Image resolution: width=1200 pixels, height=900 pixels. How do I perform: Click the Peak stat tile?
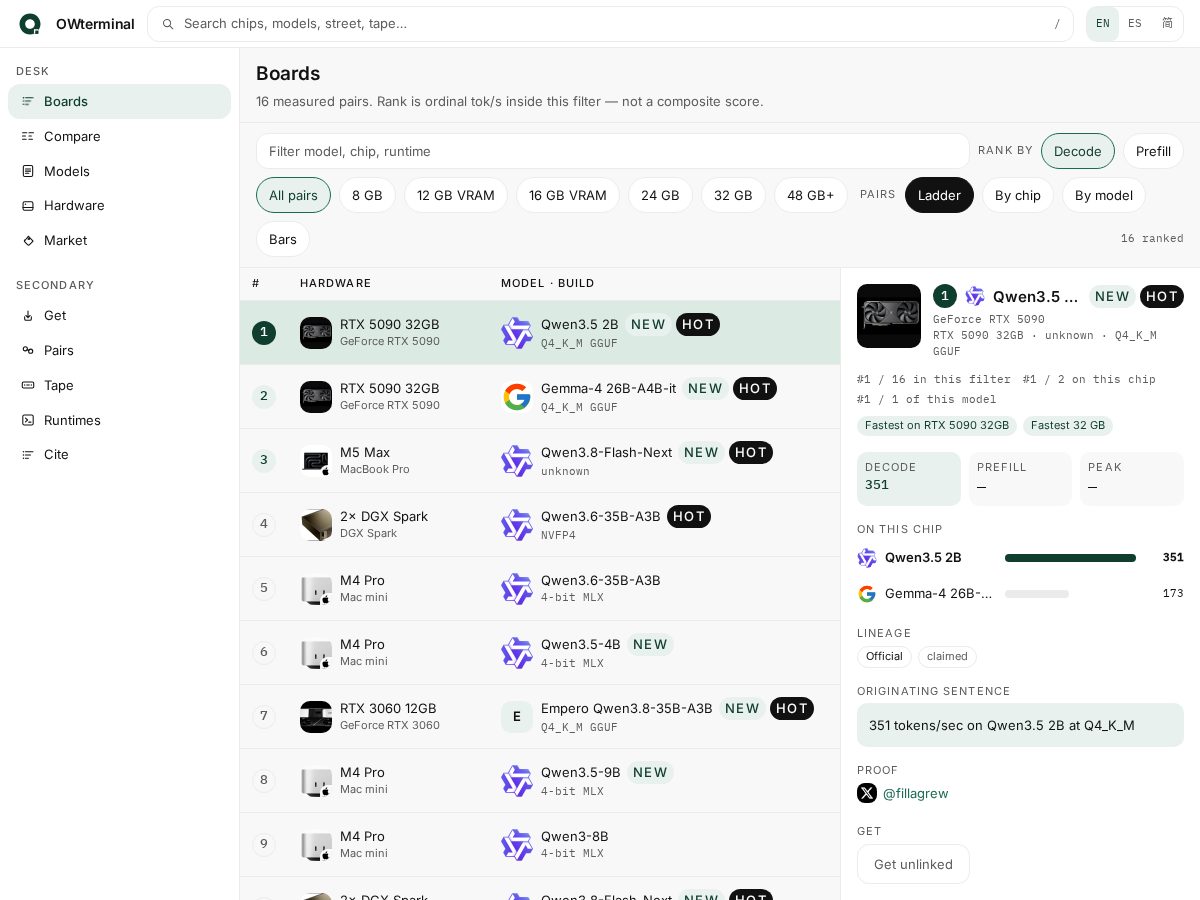pos(1132,479)
